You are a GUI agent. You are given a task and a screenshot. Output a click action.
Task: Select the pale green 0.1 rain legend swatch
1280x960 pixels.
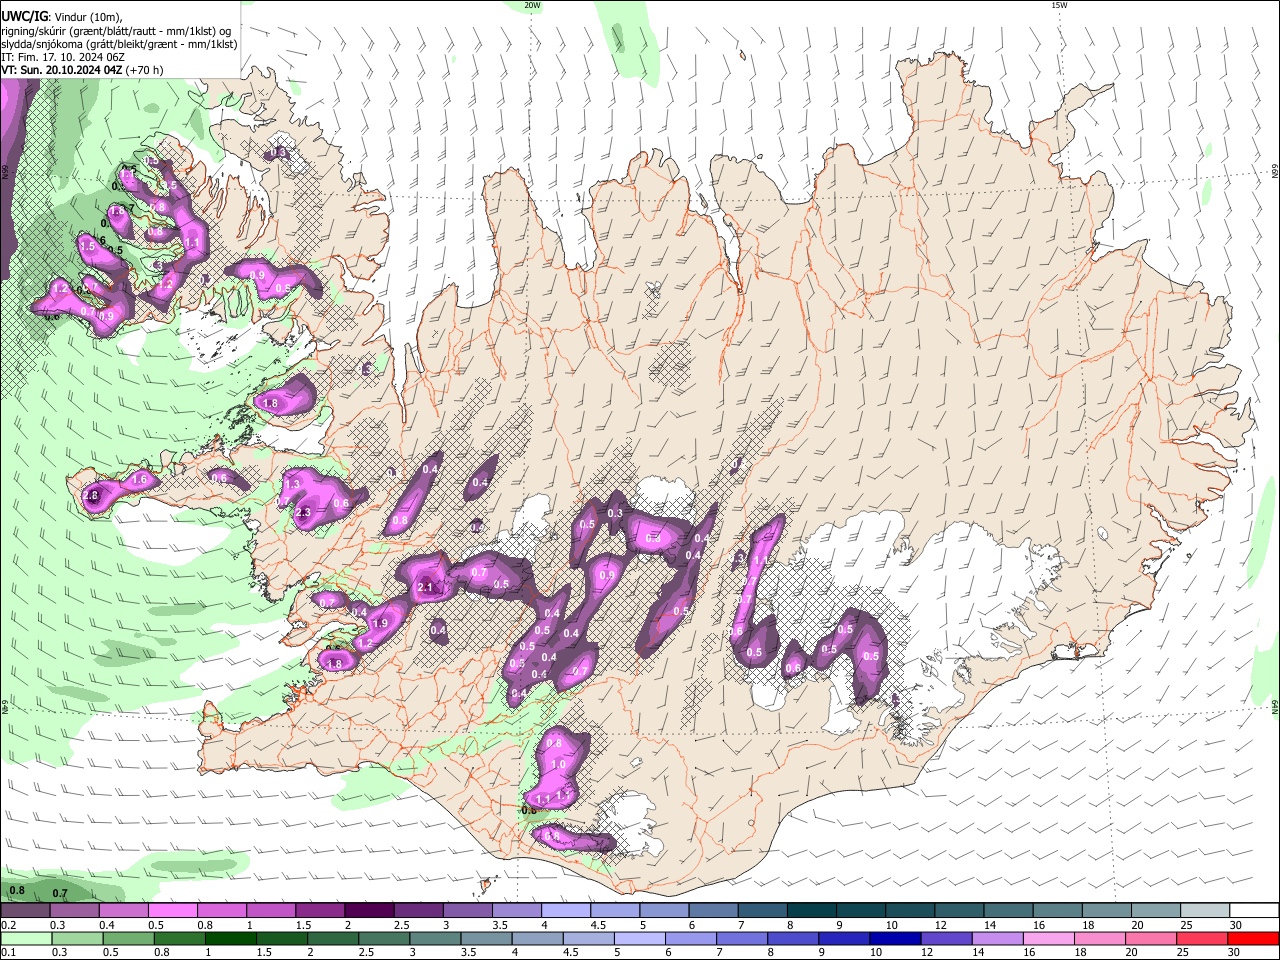pyautogui.click(x=26, y=938)
